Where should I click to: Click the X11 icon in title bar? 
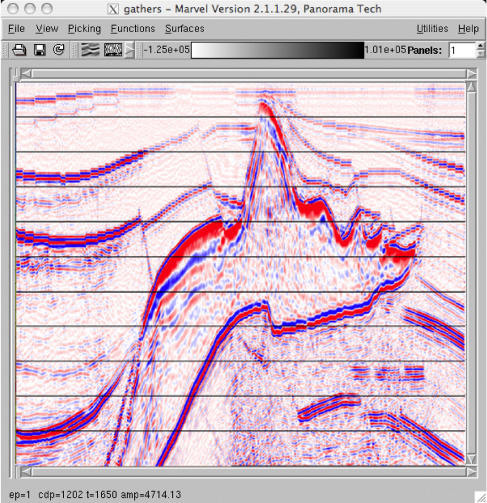[113, 9]
